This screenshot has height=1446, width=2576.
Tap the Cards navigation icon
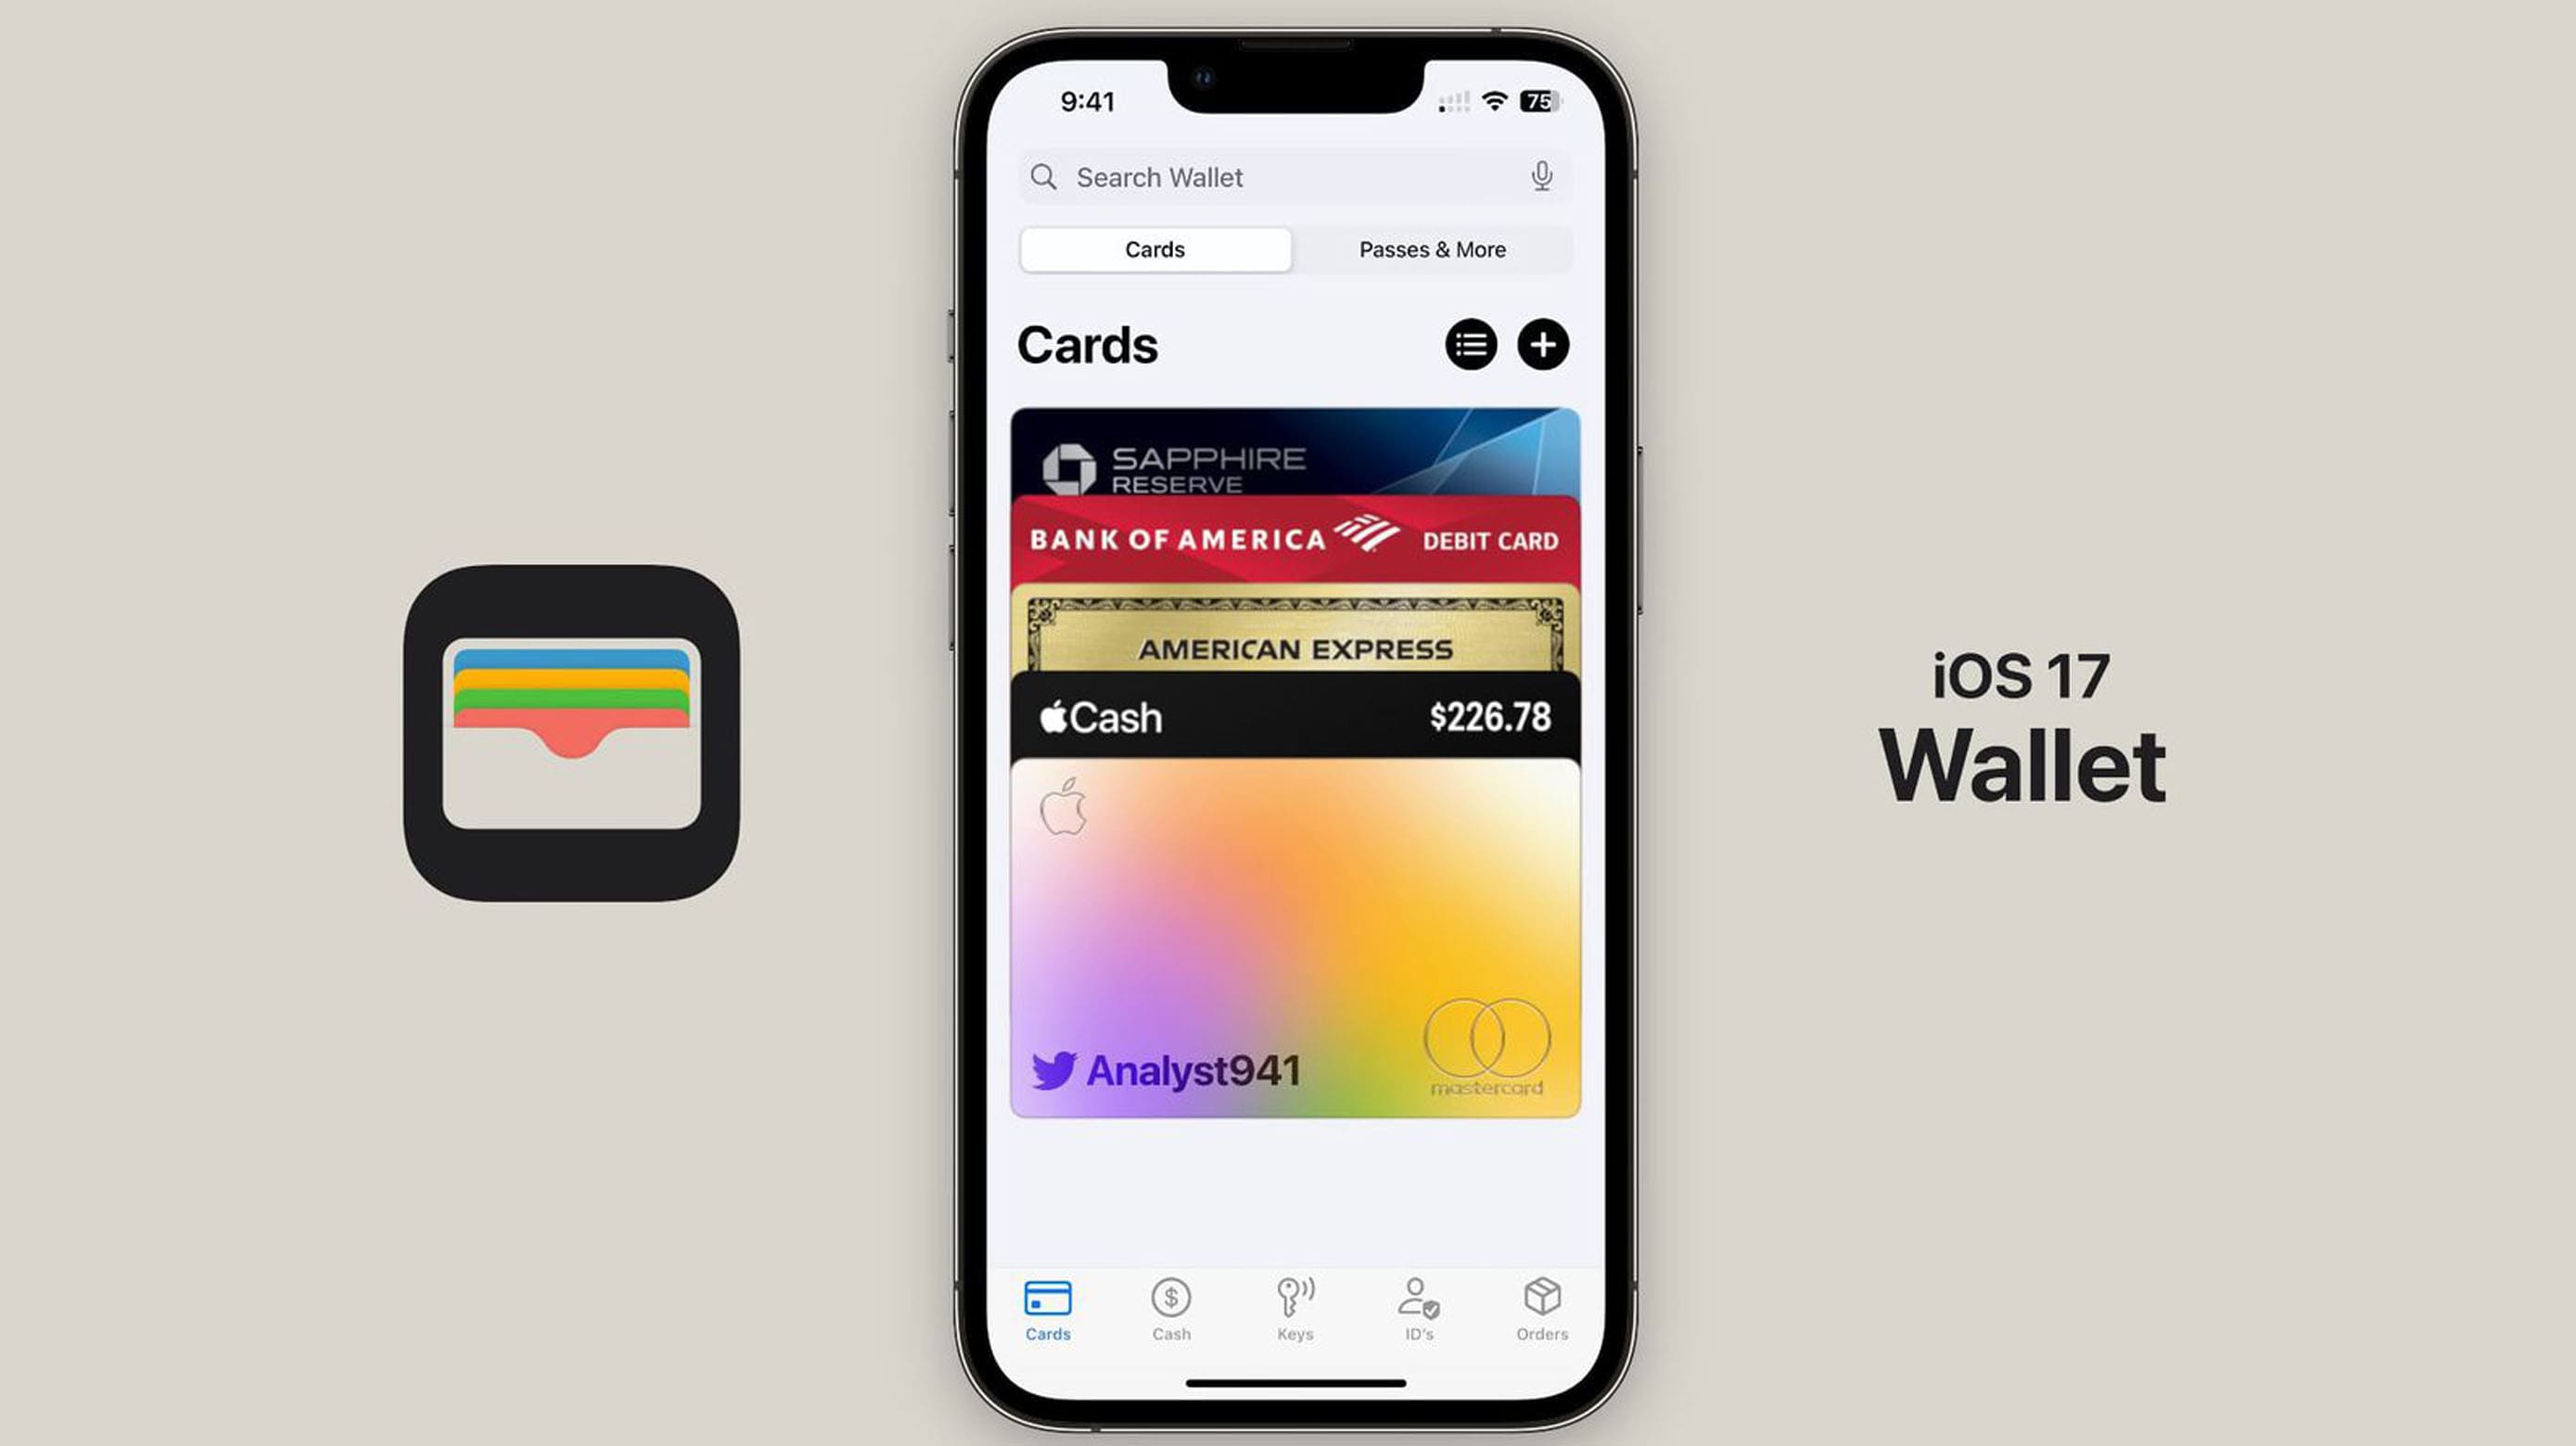(x=1048, y=1302)
